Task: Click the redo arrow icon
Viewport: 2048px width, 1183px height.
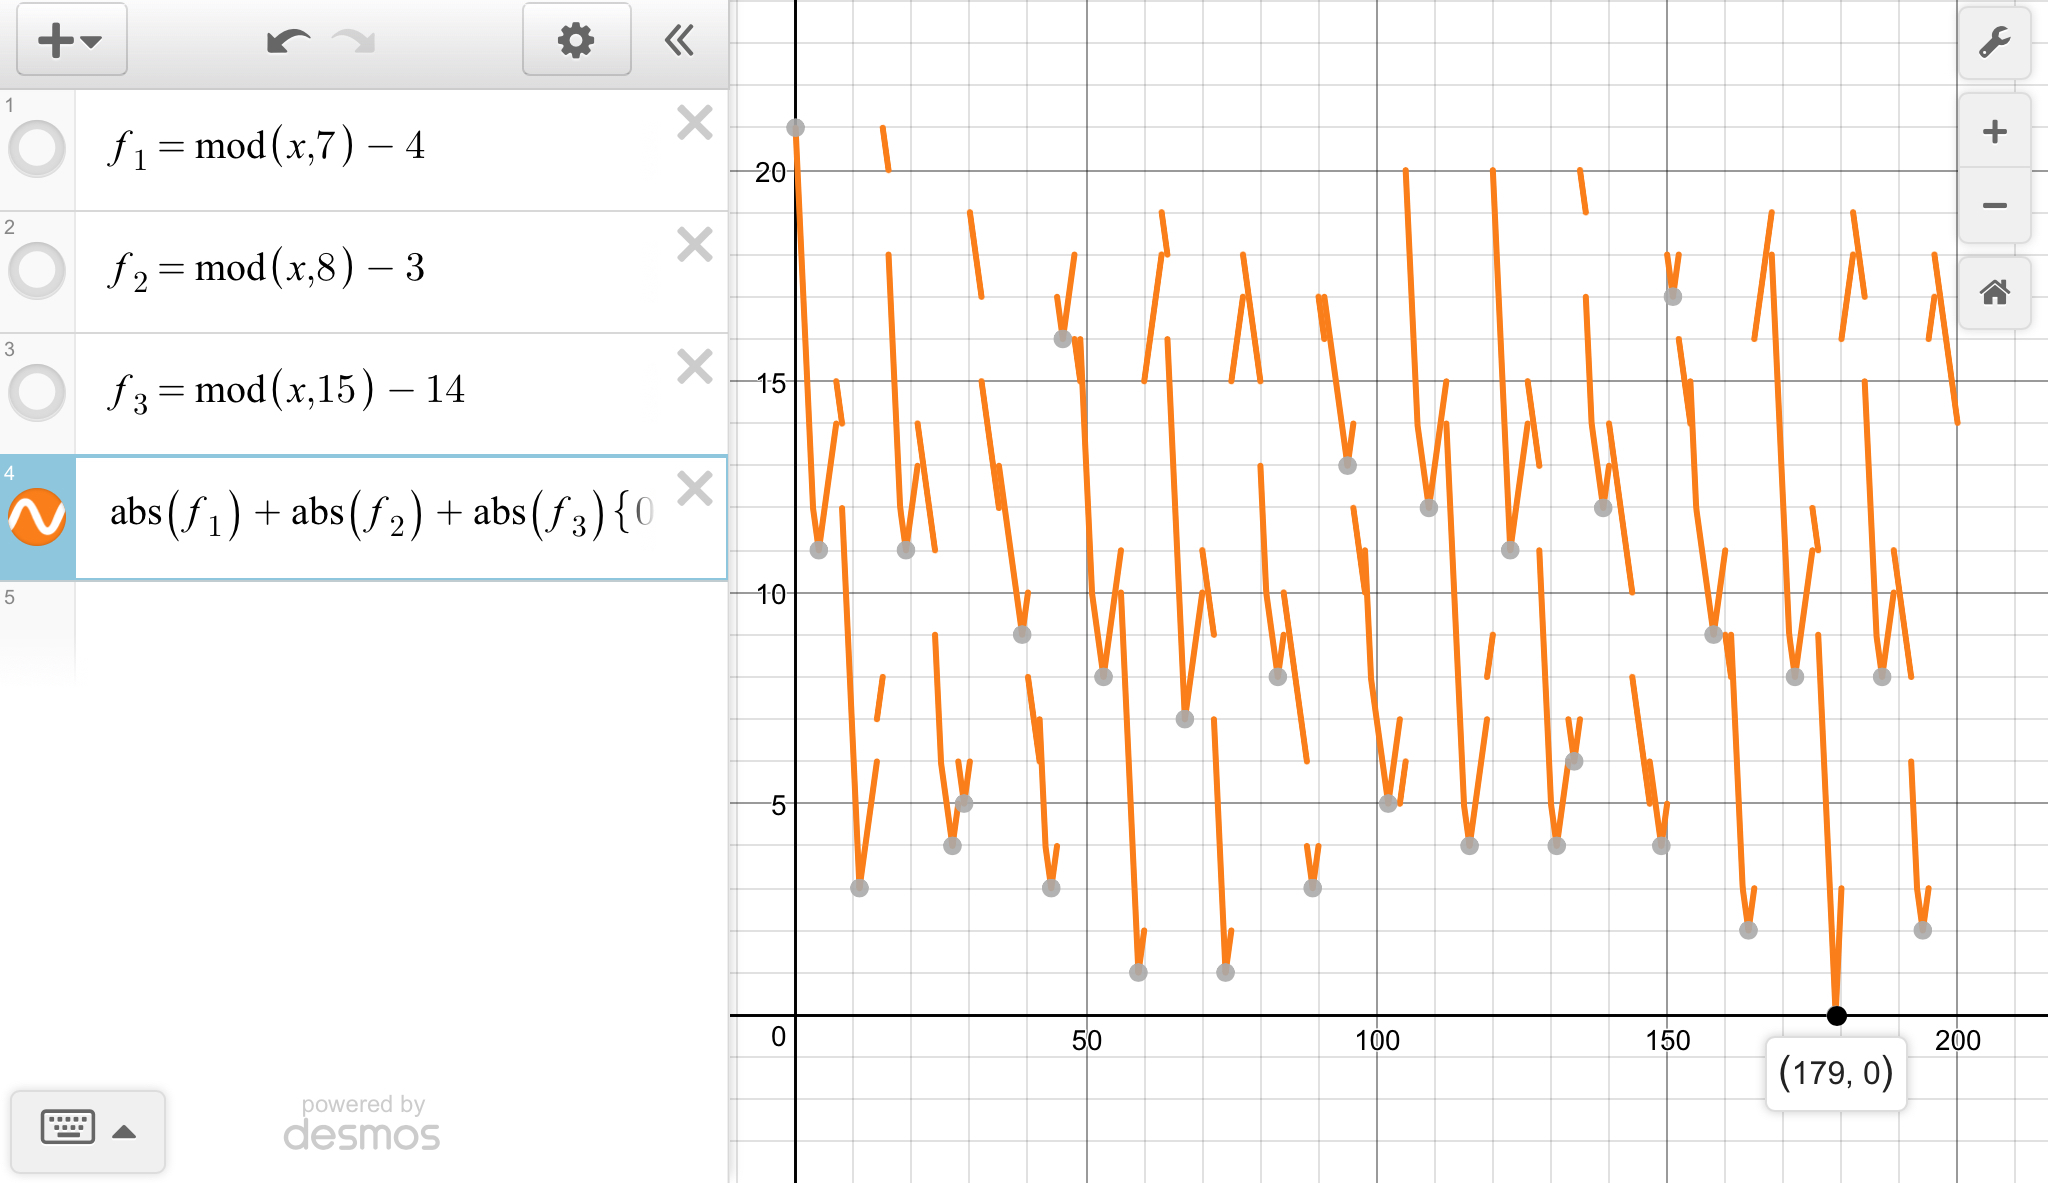Action: 354,42
